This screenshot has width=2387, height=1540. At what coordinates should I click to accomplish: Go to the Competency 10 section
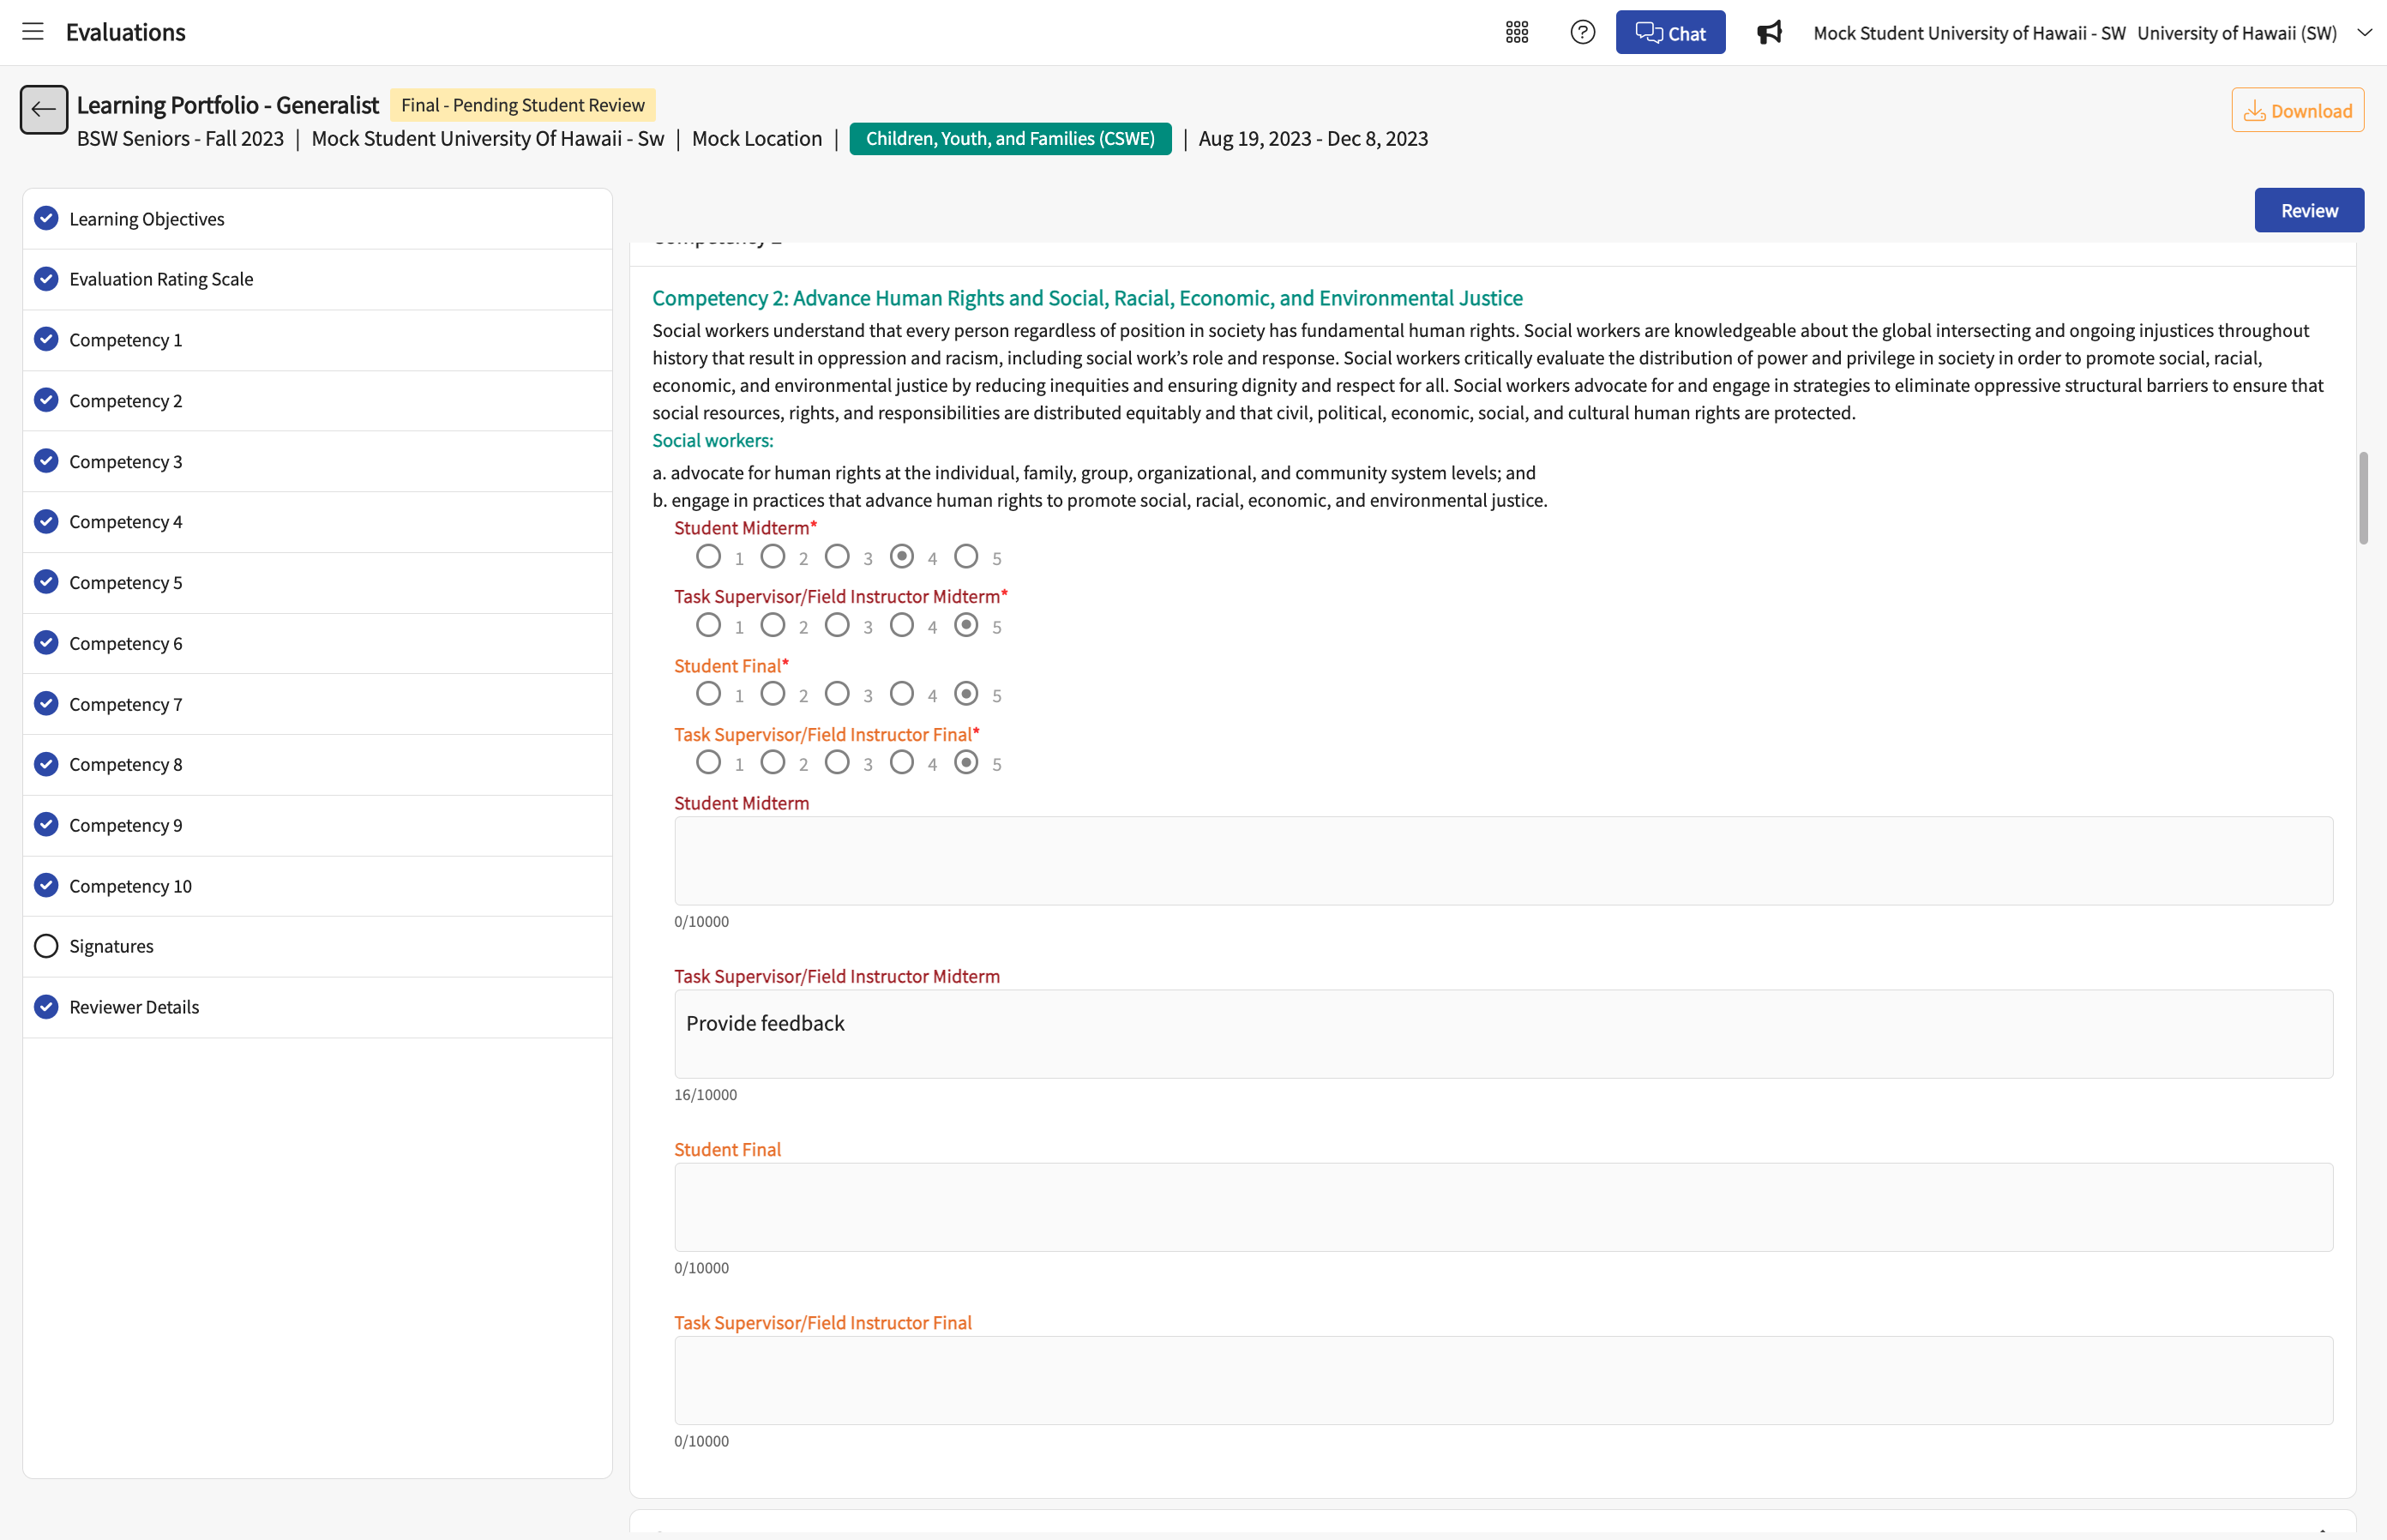pos(317,886)
